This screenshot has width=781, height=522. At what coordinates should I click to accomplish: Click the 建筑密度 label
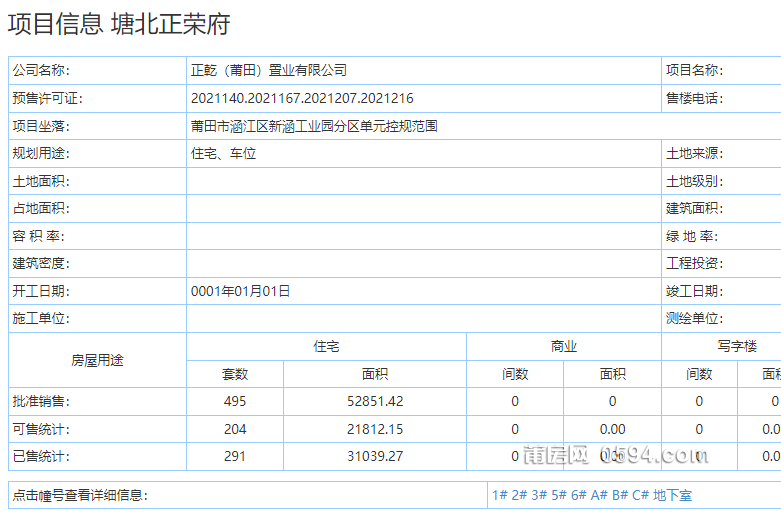pyautogui.click(x=41, y=263)
